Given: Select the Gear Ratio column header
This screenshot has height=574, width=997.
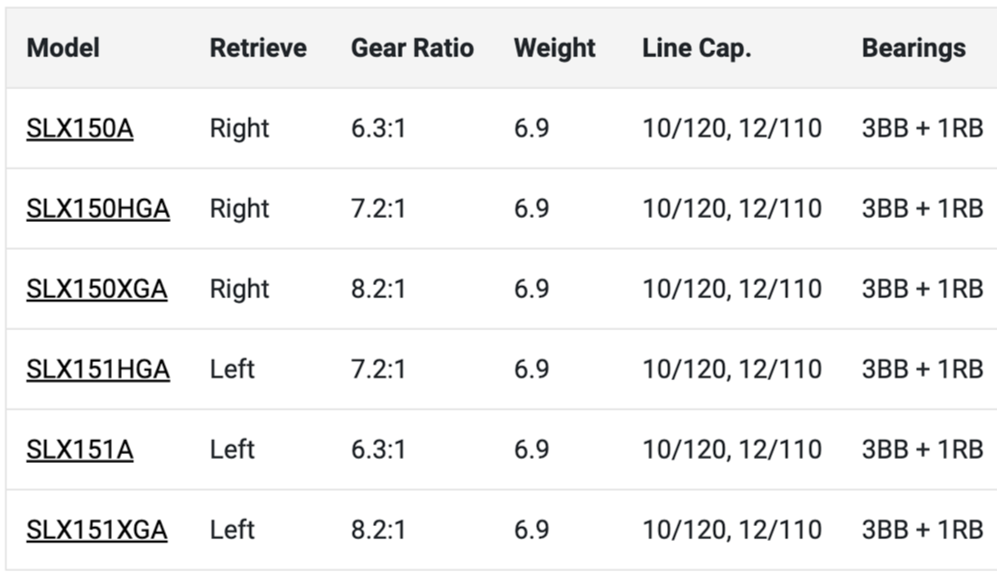Looking at the screenshot, I should tap(412, 48).
